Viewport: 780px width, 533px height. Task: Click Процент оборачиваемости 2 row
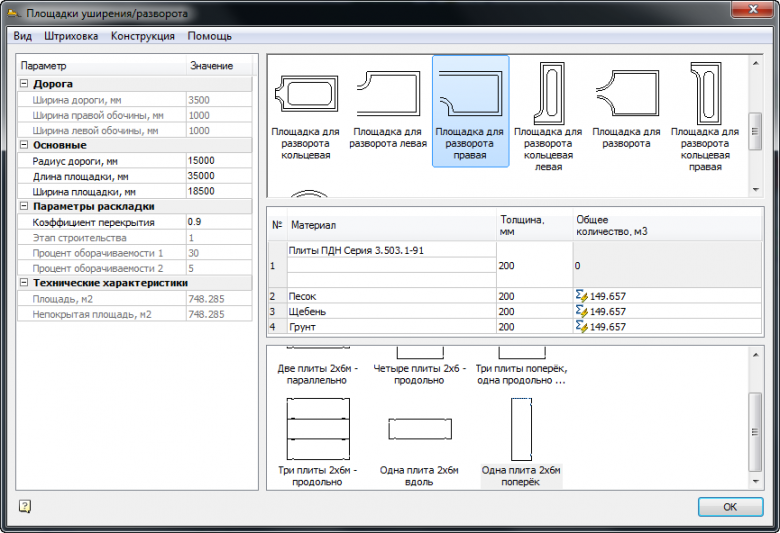pyautogui.click(x=135, y=268)
